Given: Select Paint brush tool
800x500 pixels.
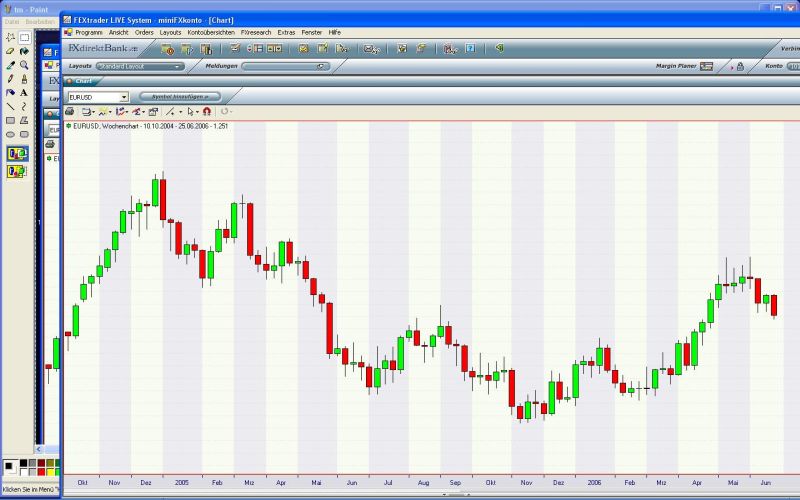Looking at the screenshot, I should pyautogui.click(x=24, y=79).
